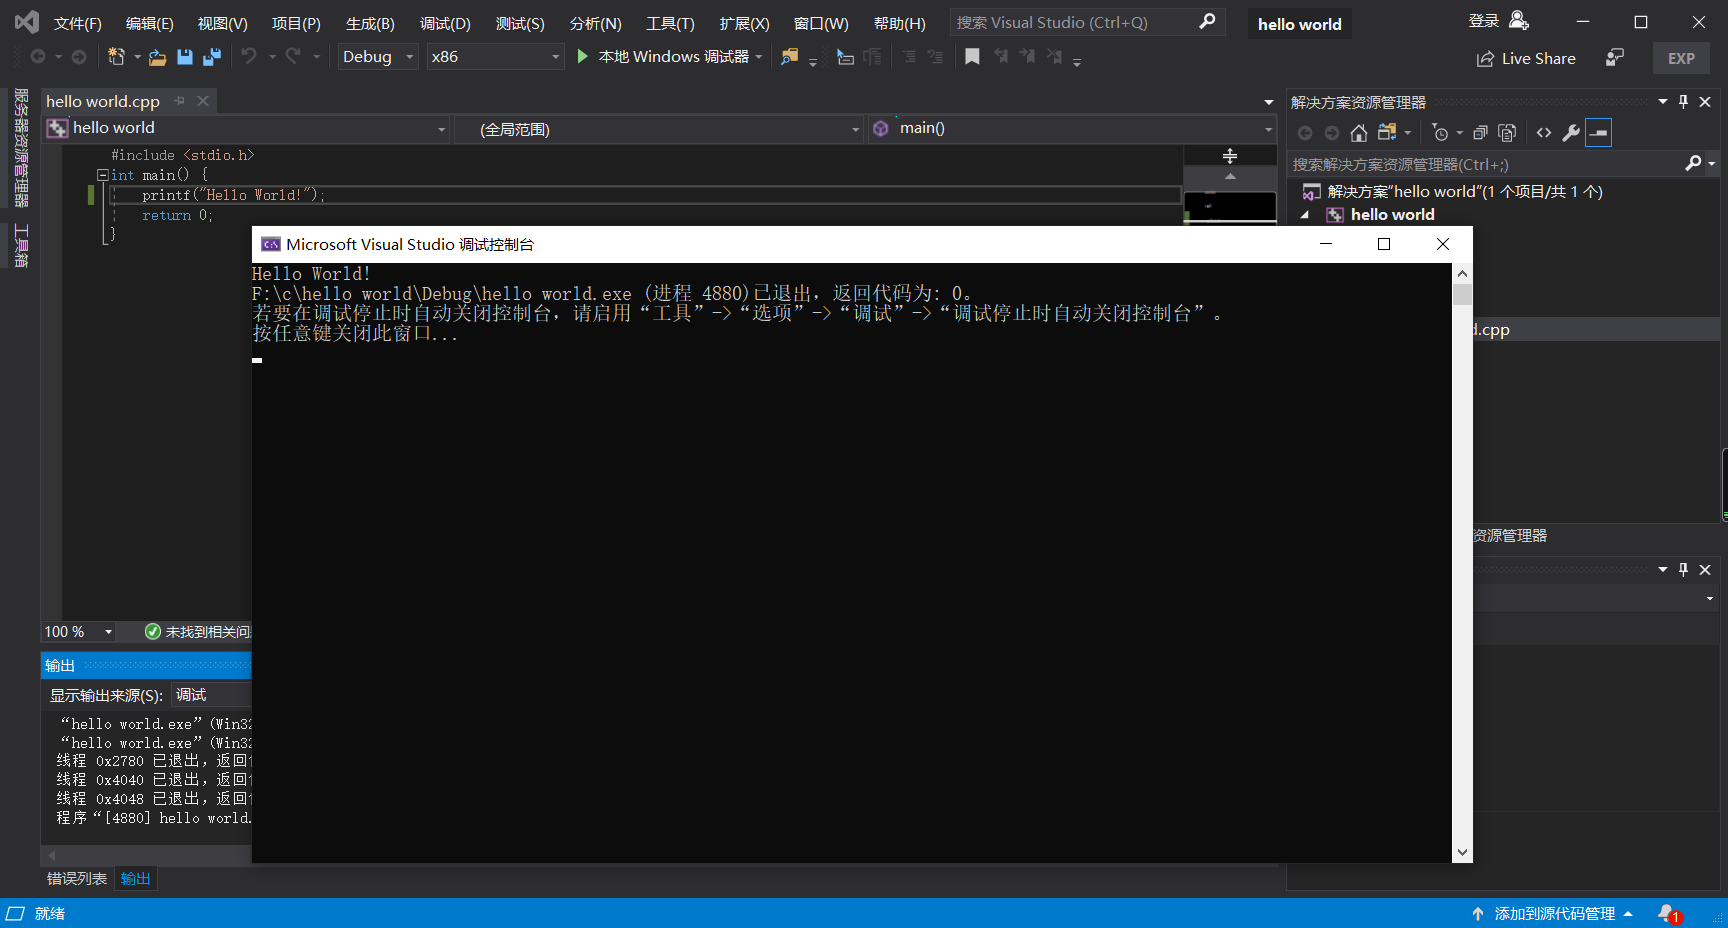
Task: Click the 就绪 status bar icon
Action: (15, 914)
